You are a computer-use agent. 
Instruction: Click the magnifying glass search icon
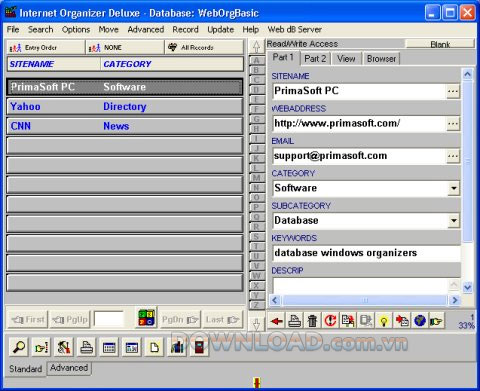tap(19, 347)
